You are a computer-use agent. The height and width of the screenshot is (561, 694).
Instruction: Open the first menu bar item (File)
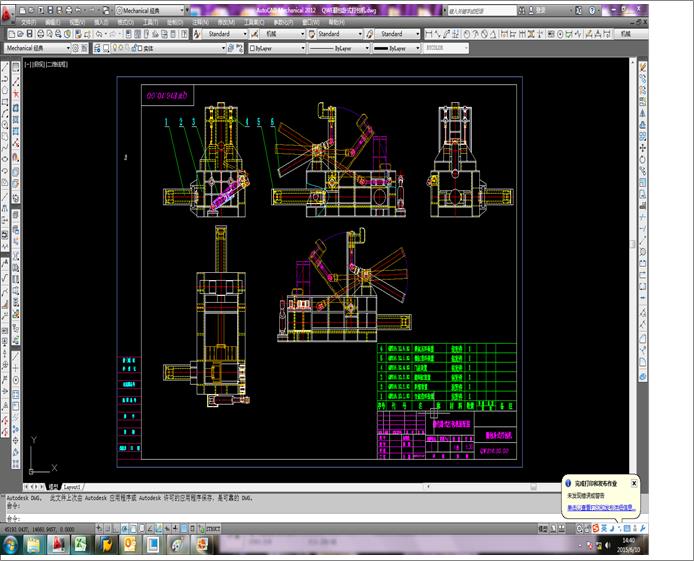[27, 21]
